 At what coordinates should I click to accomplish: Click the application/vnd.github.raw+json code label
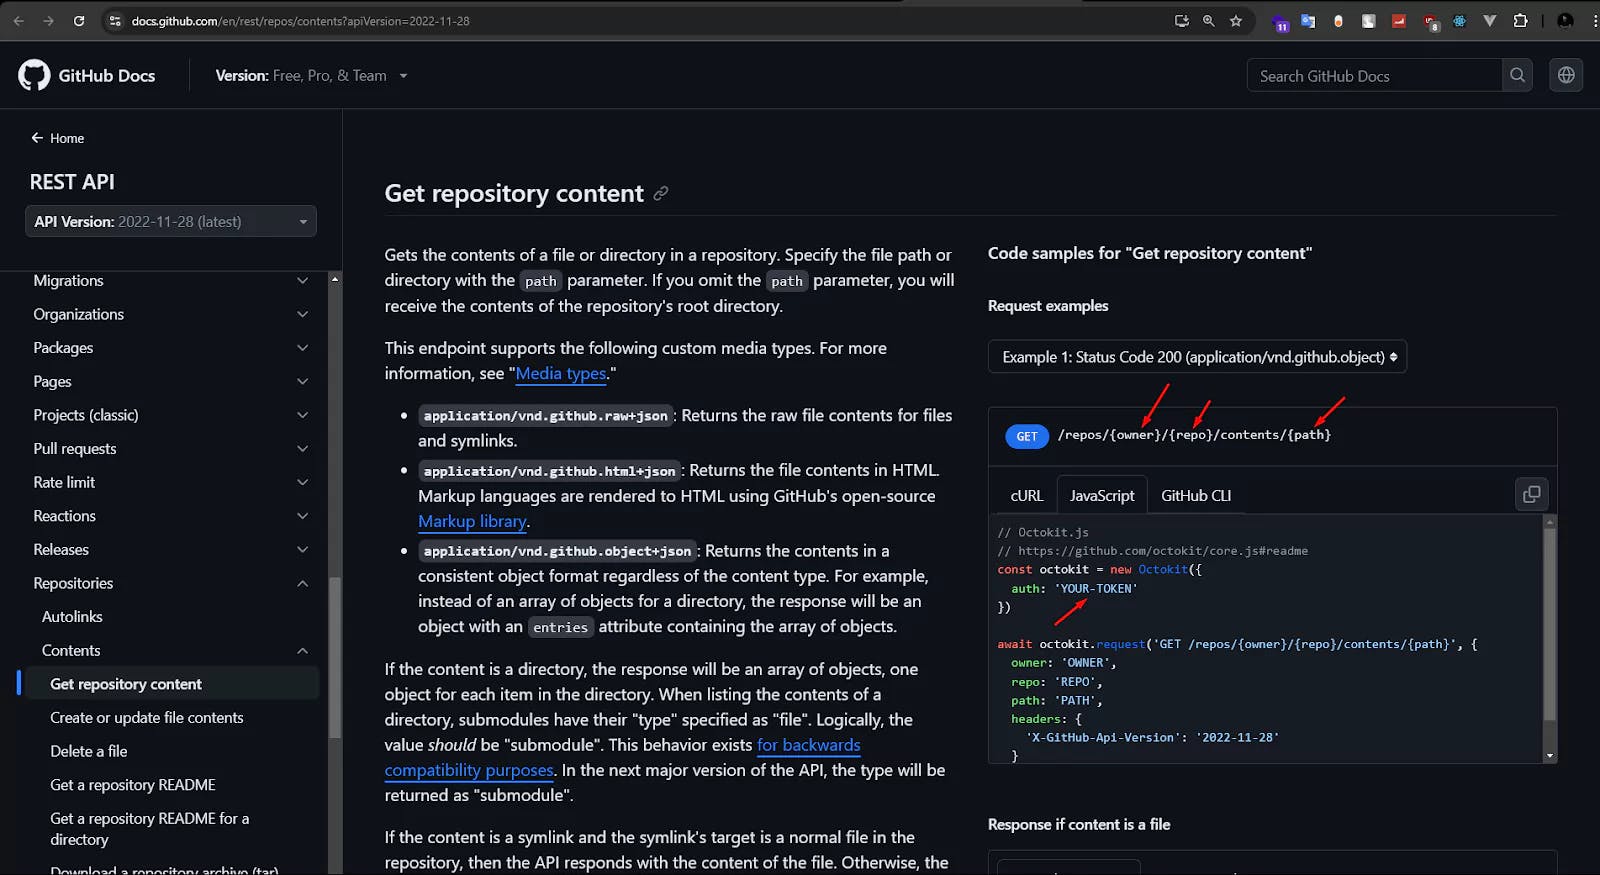[545, 416]
